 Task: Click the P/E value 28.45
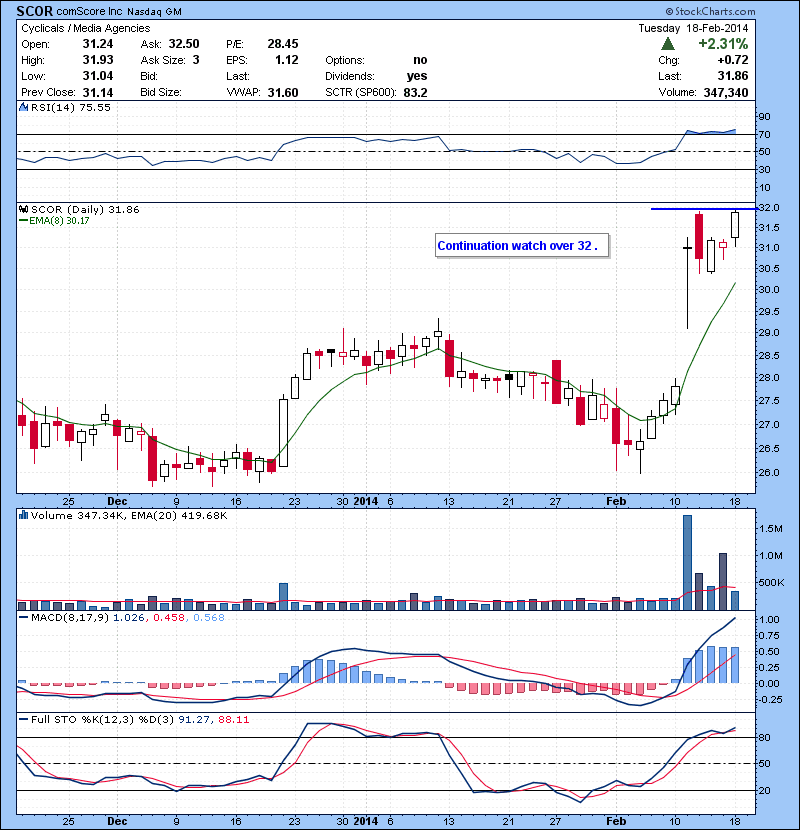283,43
